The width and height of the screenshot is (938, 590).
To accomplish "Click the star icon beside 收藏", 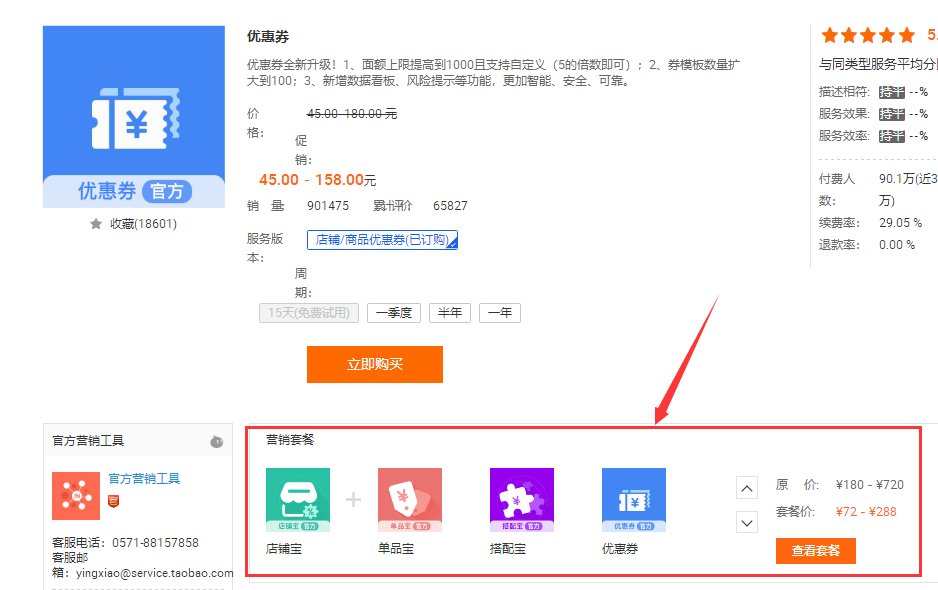I will tap(96, 224).
